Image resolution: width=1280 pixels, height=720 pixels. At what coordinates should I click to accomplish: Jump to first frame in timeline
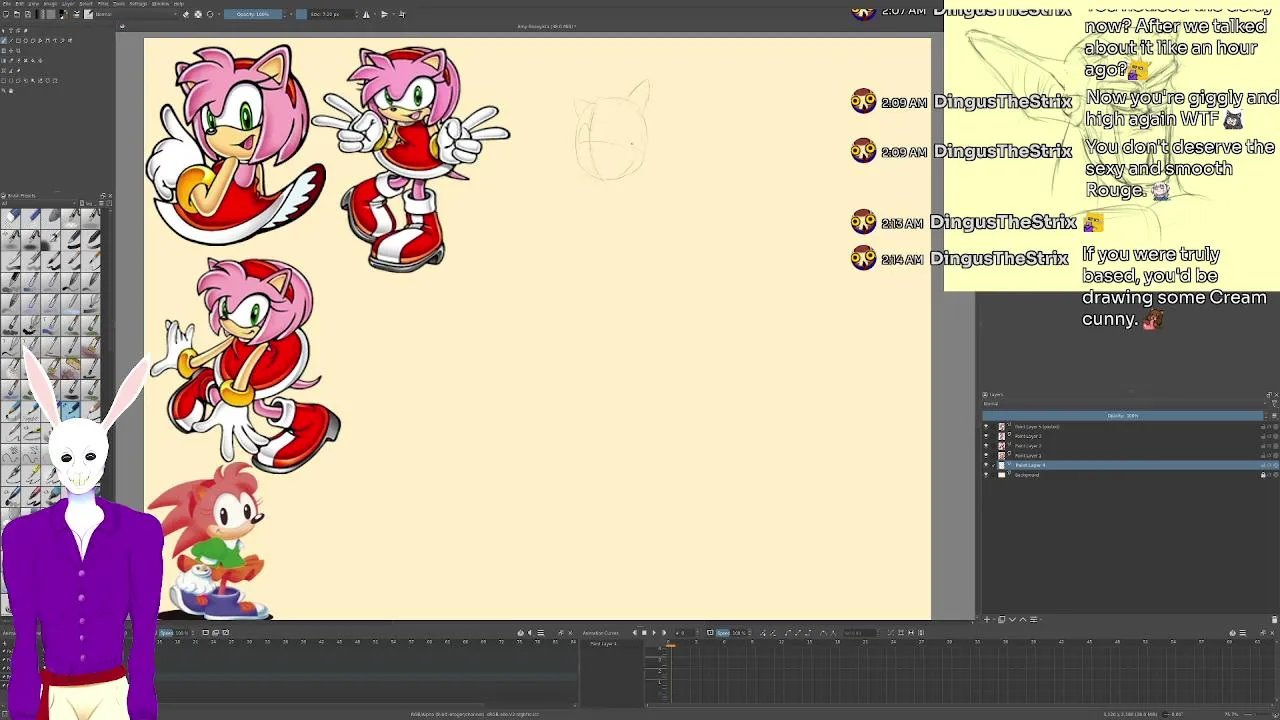coord(635,632)
